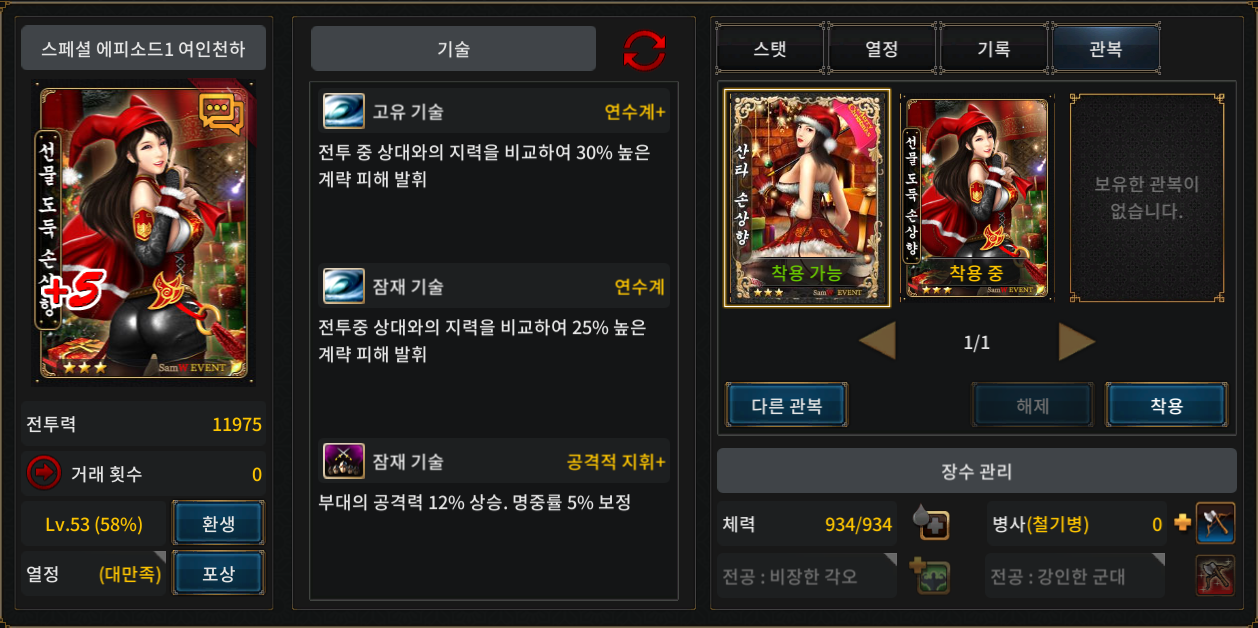Click the orange plus next to 병사
The width and height of the screenshot is (1258, 628).
pos(1182,523)
